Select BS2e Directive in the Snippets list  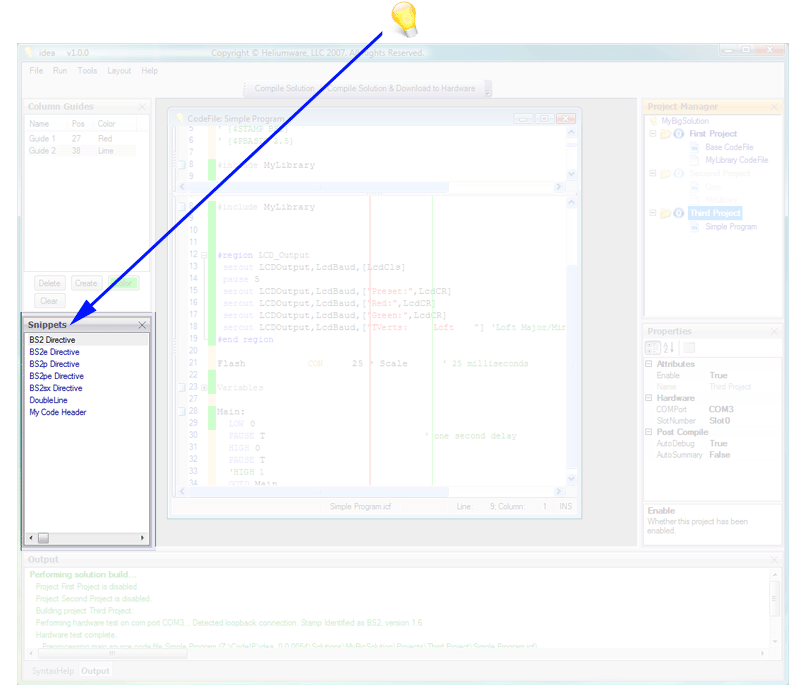54,352
